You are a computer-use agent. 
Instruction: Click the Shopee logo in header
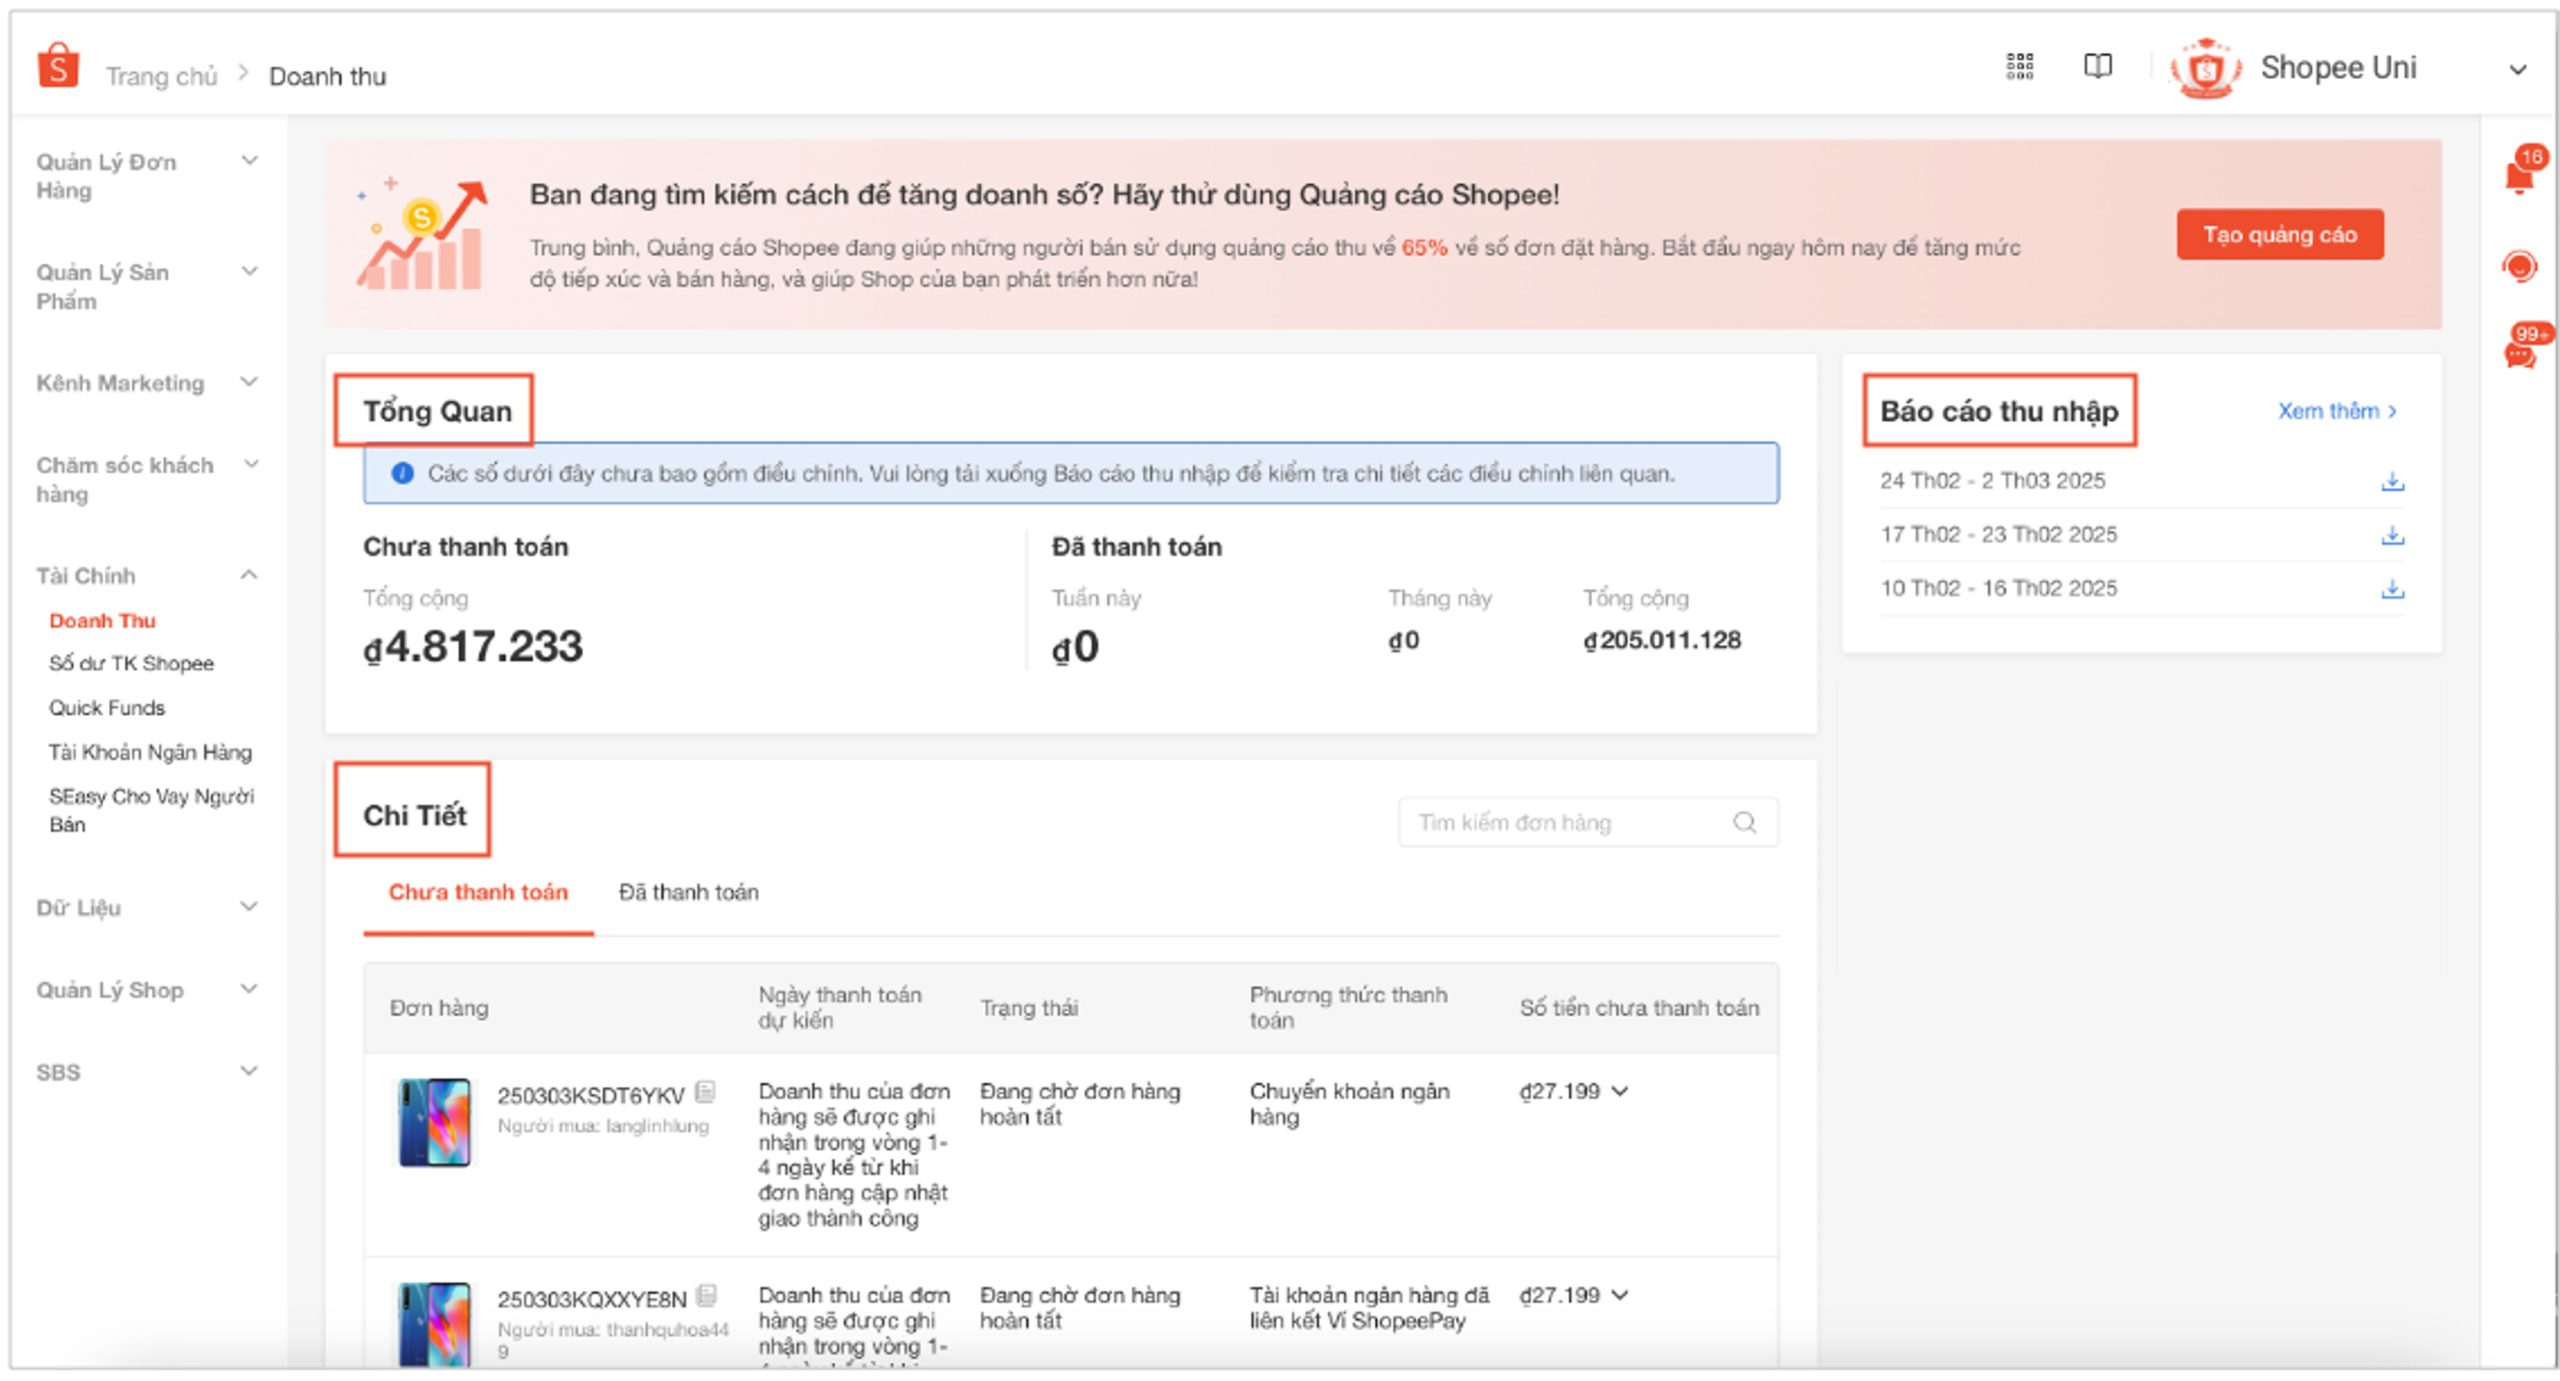[x=58, y=67]
